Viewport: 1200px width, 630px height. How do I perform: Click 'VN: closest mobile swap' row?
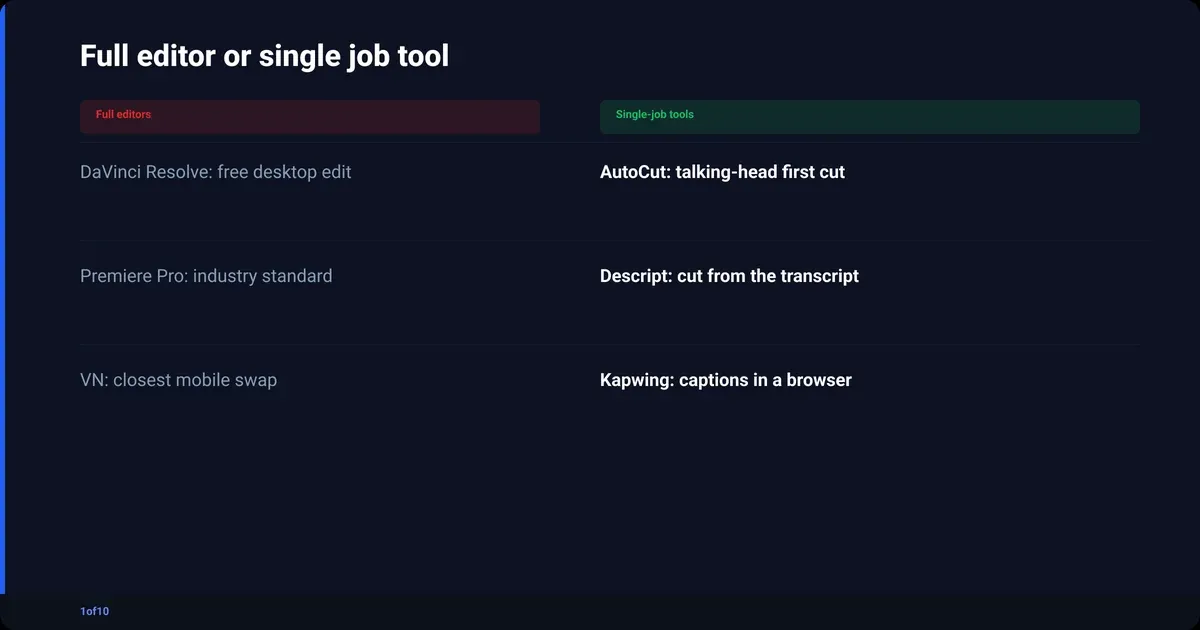(x=179, y=380)
